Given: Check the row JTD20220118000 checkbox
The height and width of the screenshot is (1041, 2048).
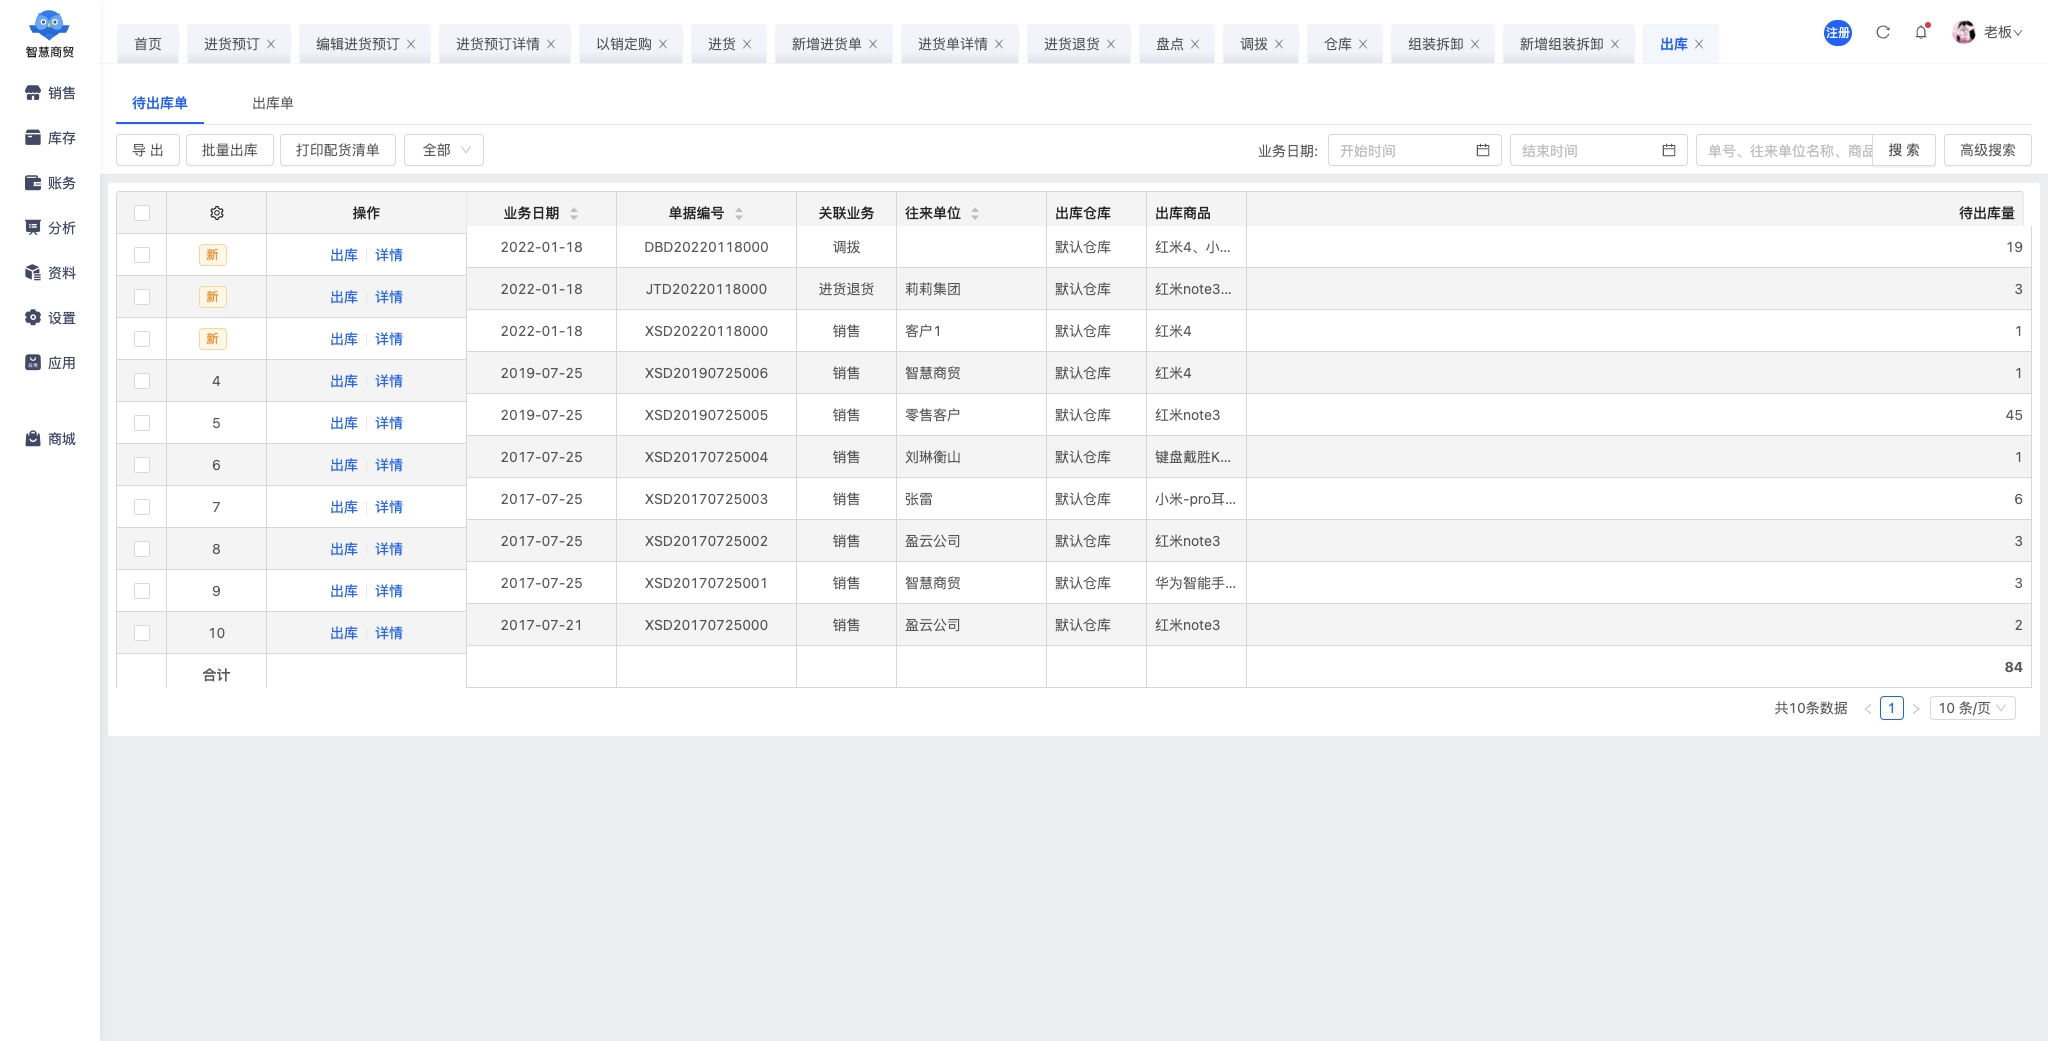Looking at the screenshot, I should point(142,297).
